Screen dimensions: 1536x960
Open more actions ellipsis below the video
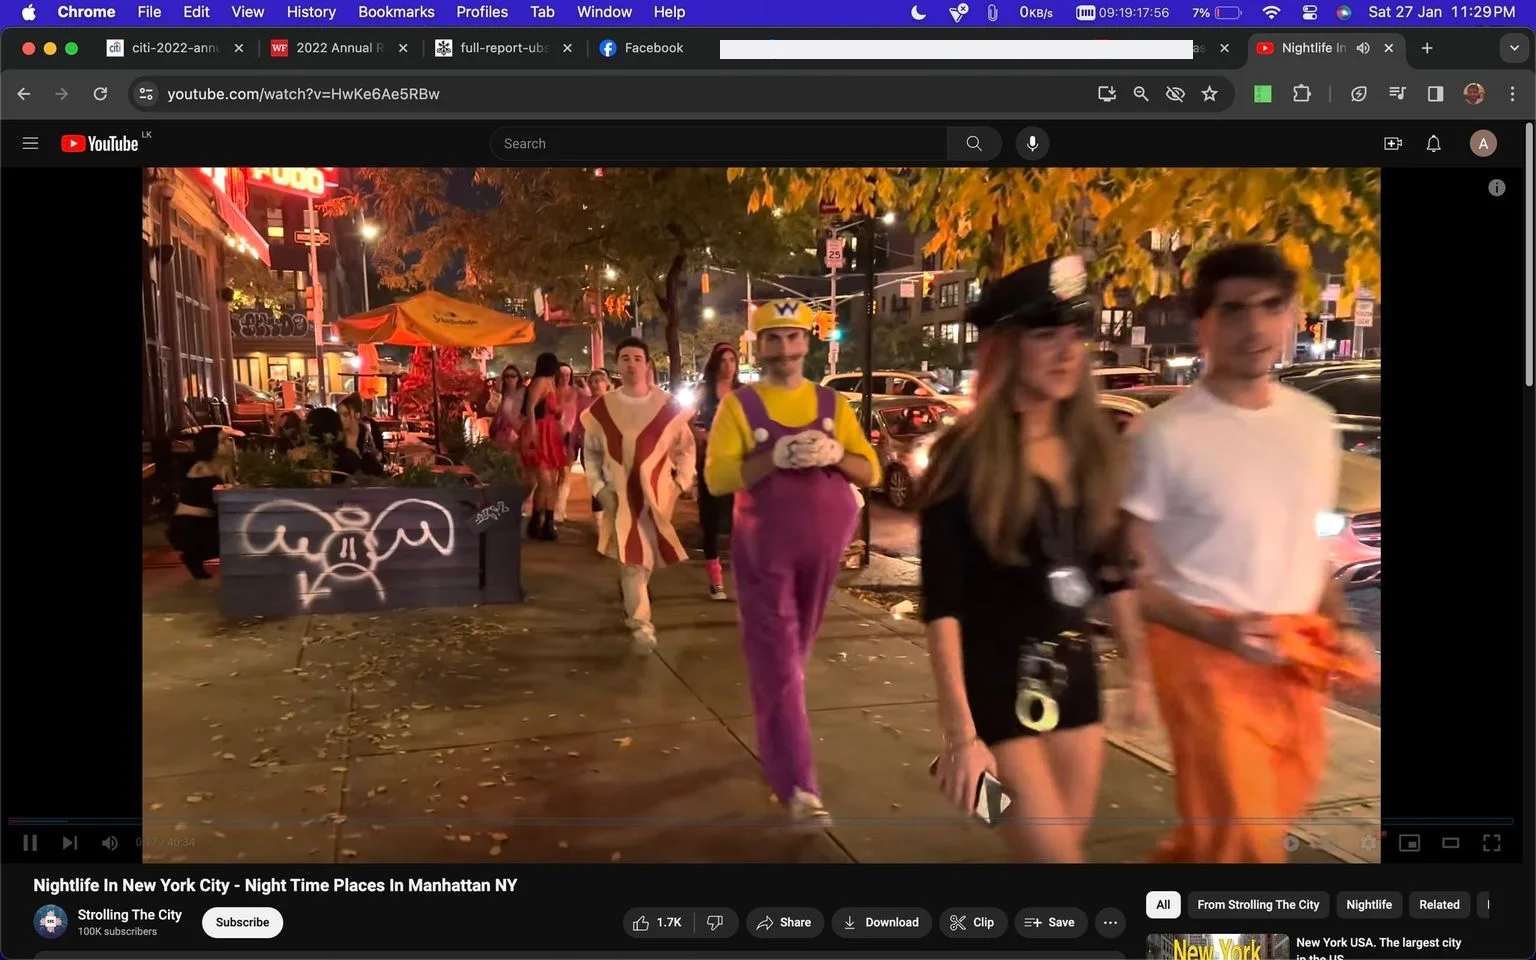(x=1110, y=922)
